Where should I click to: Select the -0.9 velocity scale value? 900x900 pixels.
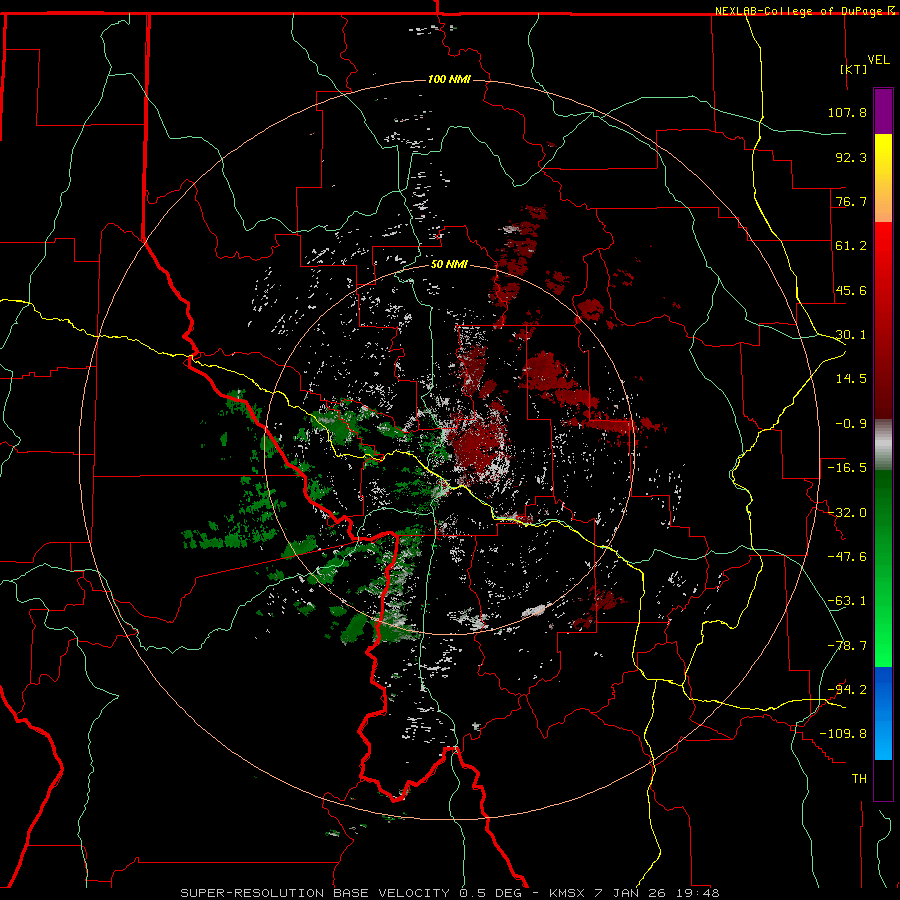(x=851, y=424)
